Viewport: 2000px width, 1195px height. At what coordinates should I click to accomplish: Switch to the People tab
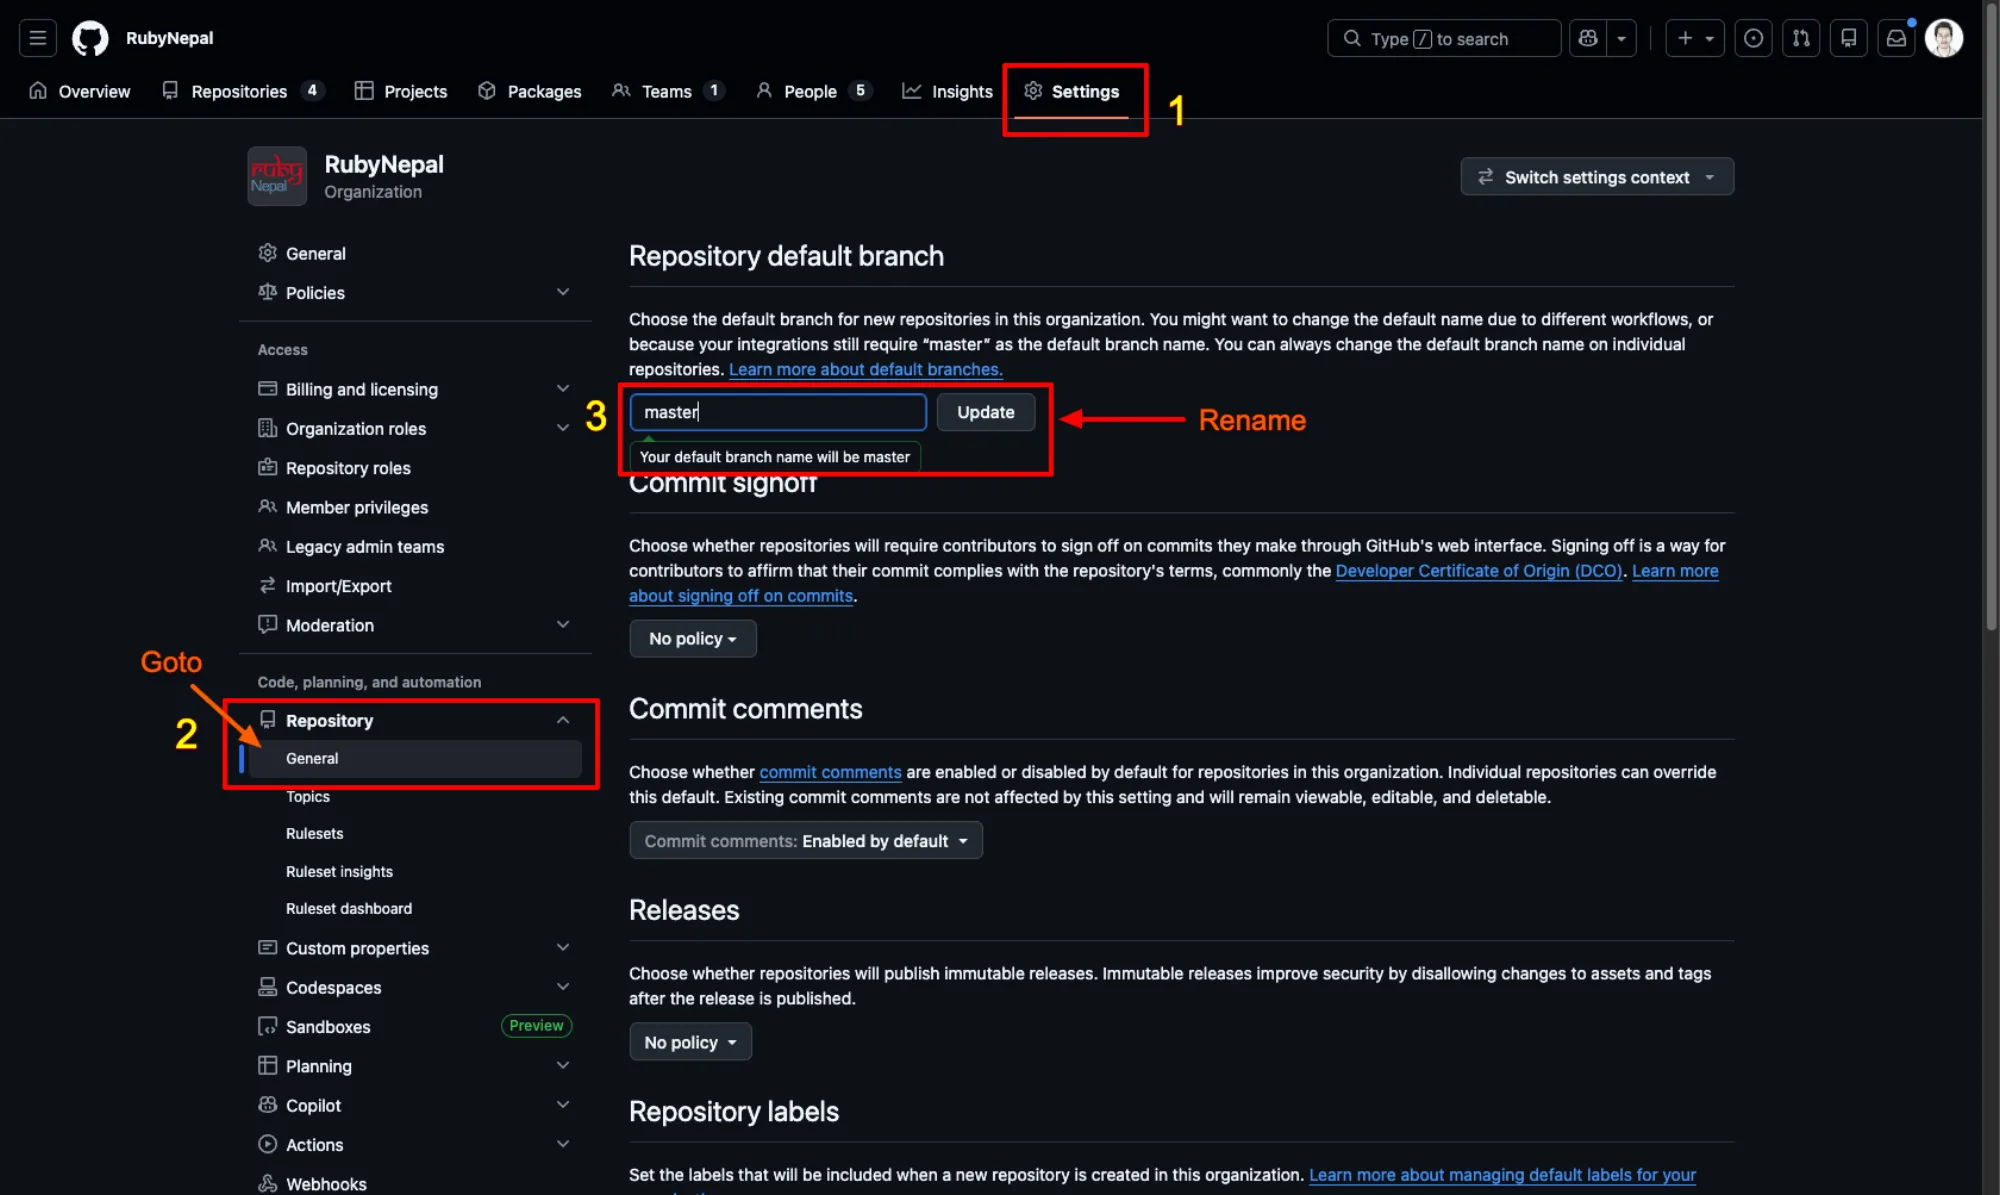click(813, 91)
